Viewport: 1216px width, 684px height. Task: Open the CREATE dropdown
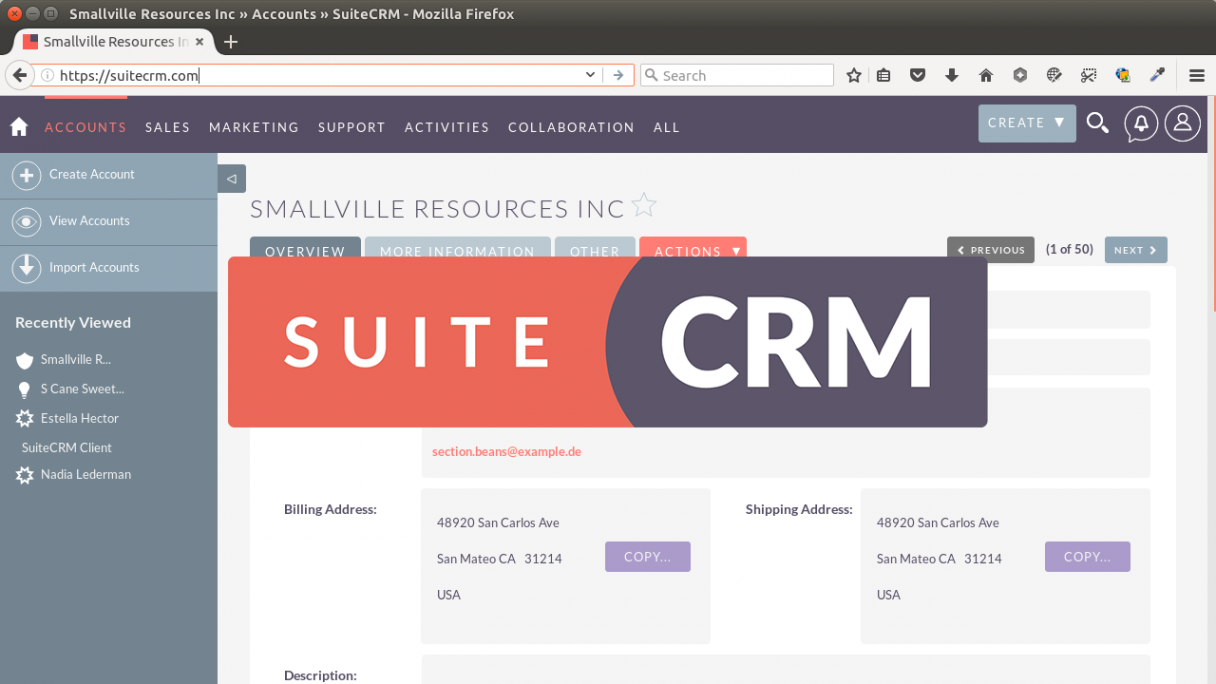[x=1026, y=123]
